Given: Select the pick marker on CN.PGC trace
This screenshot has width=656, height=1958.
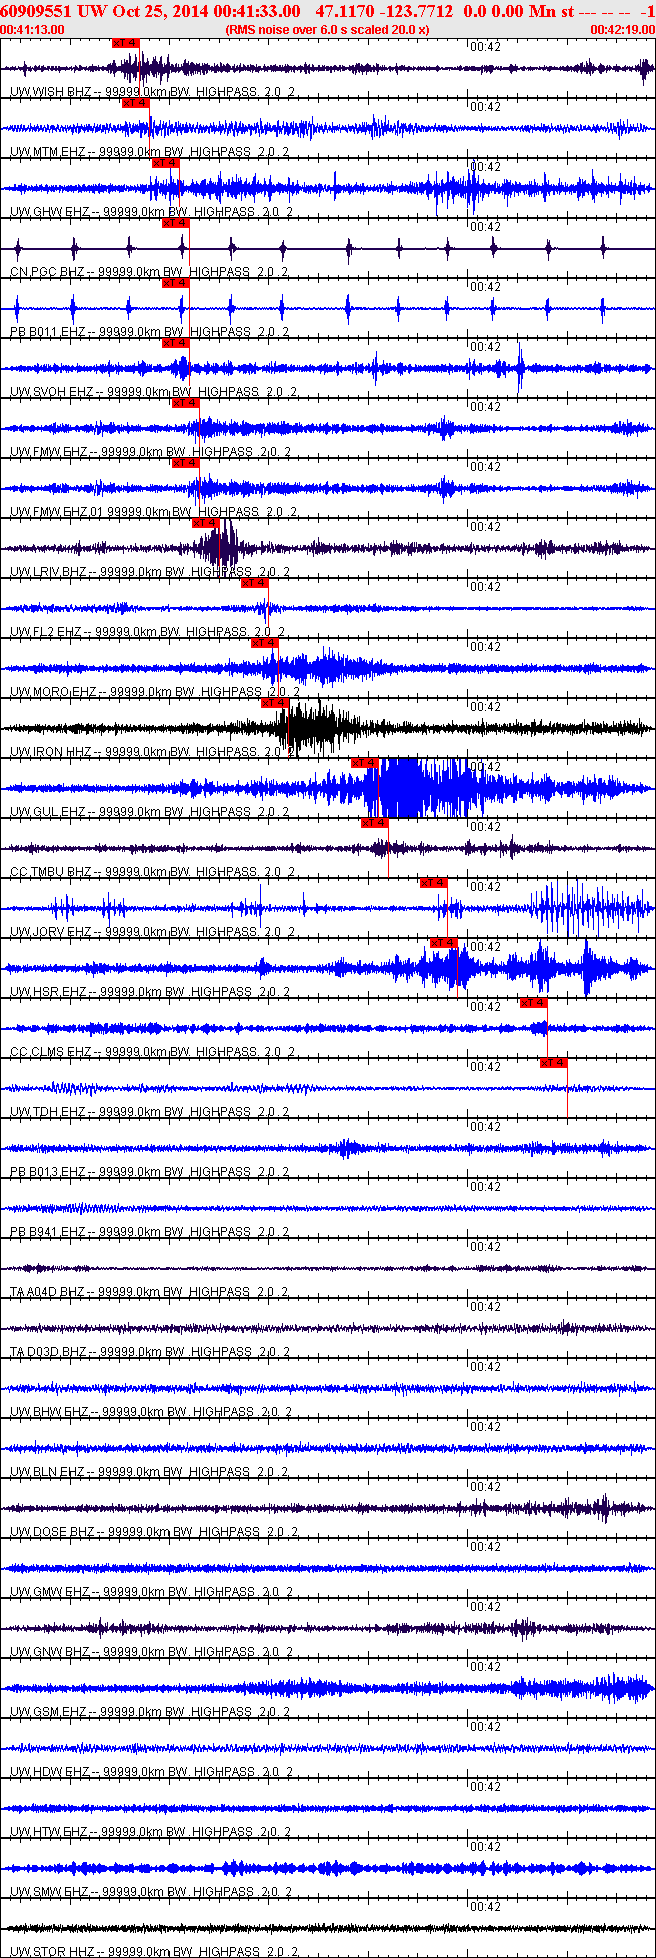Looking at the screenshot, I should click(175, 223).
